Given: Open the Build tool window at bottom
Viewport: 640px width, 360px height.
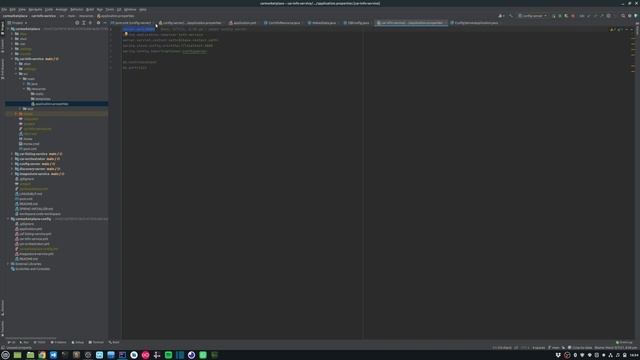Looking at the screenshot, I should (114, 342).
